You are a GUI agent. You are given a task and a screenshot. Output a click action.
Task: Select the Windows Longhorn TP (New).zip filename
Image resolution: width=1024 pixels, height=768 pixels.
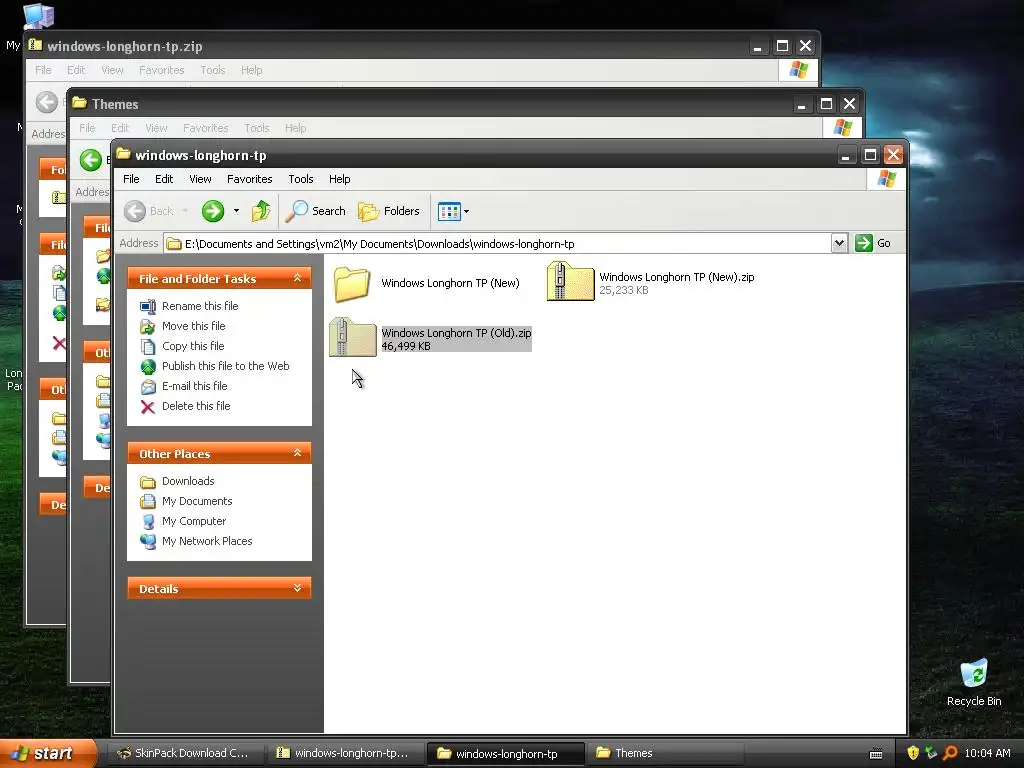tap(677, 277)
